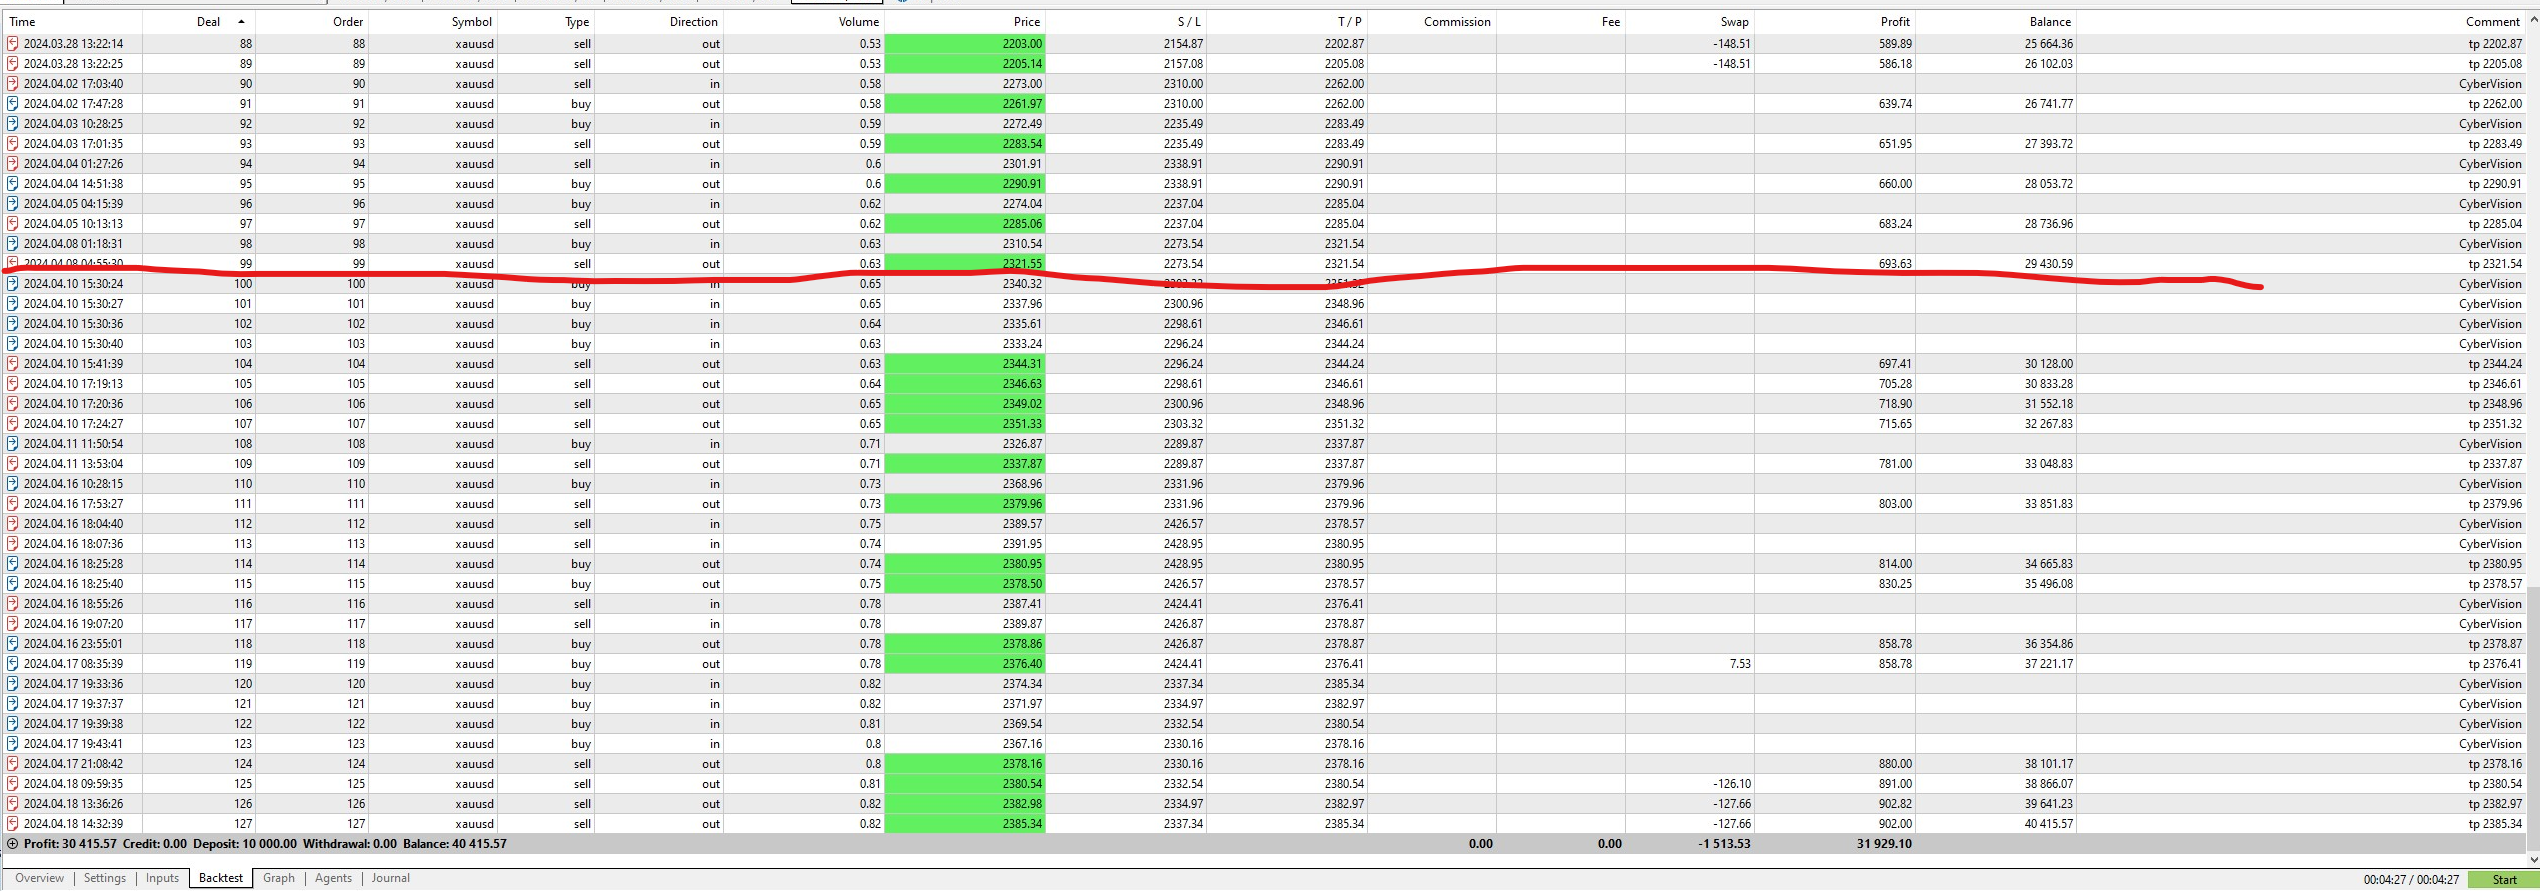This screenshot has width=2540, height=891.
Task: Click the icon beside 2024.04.16 23:55:01
Action: point(13,644)
